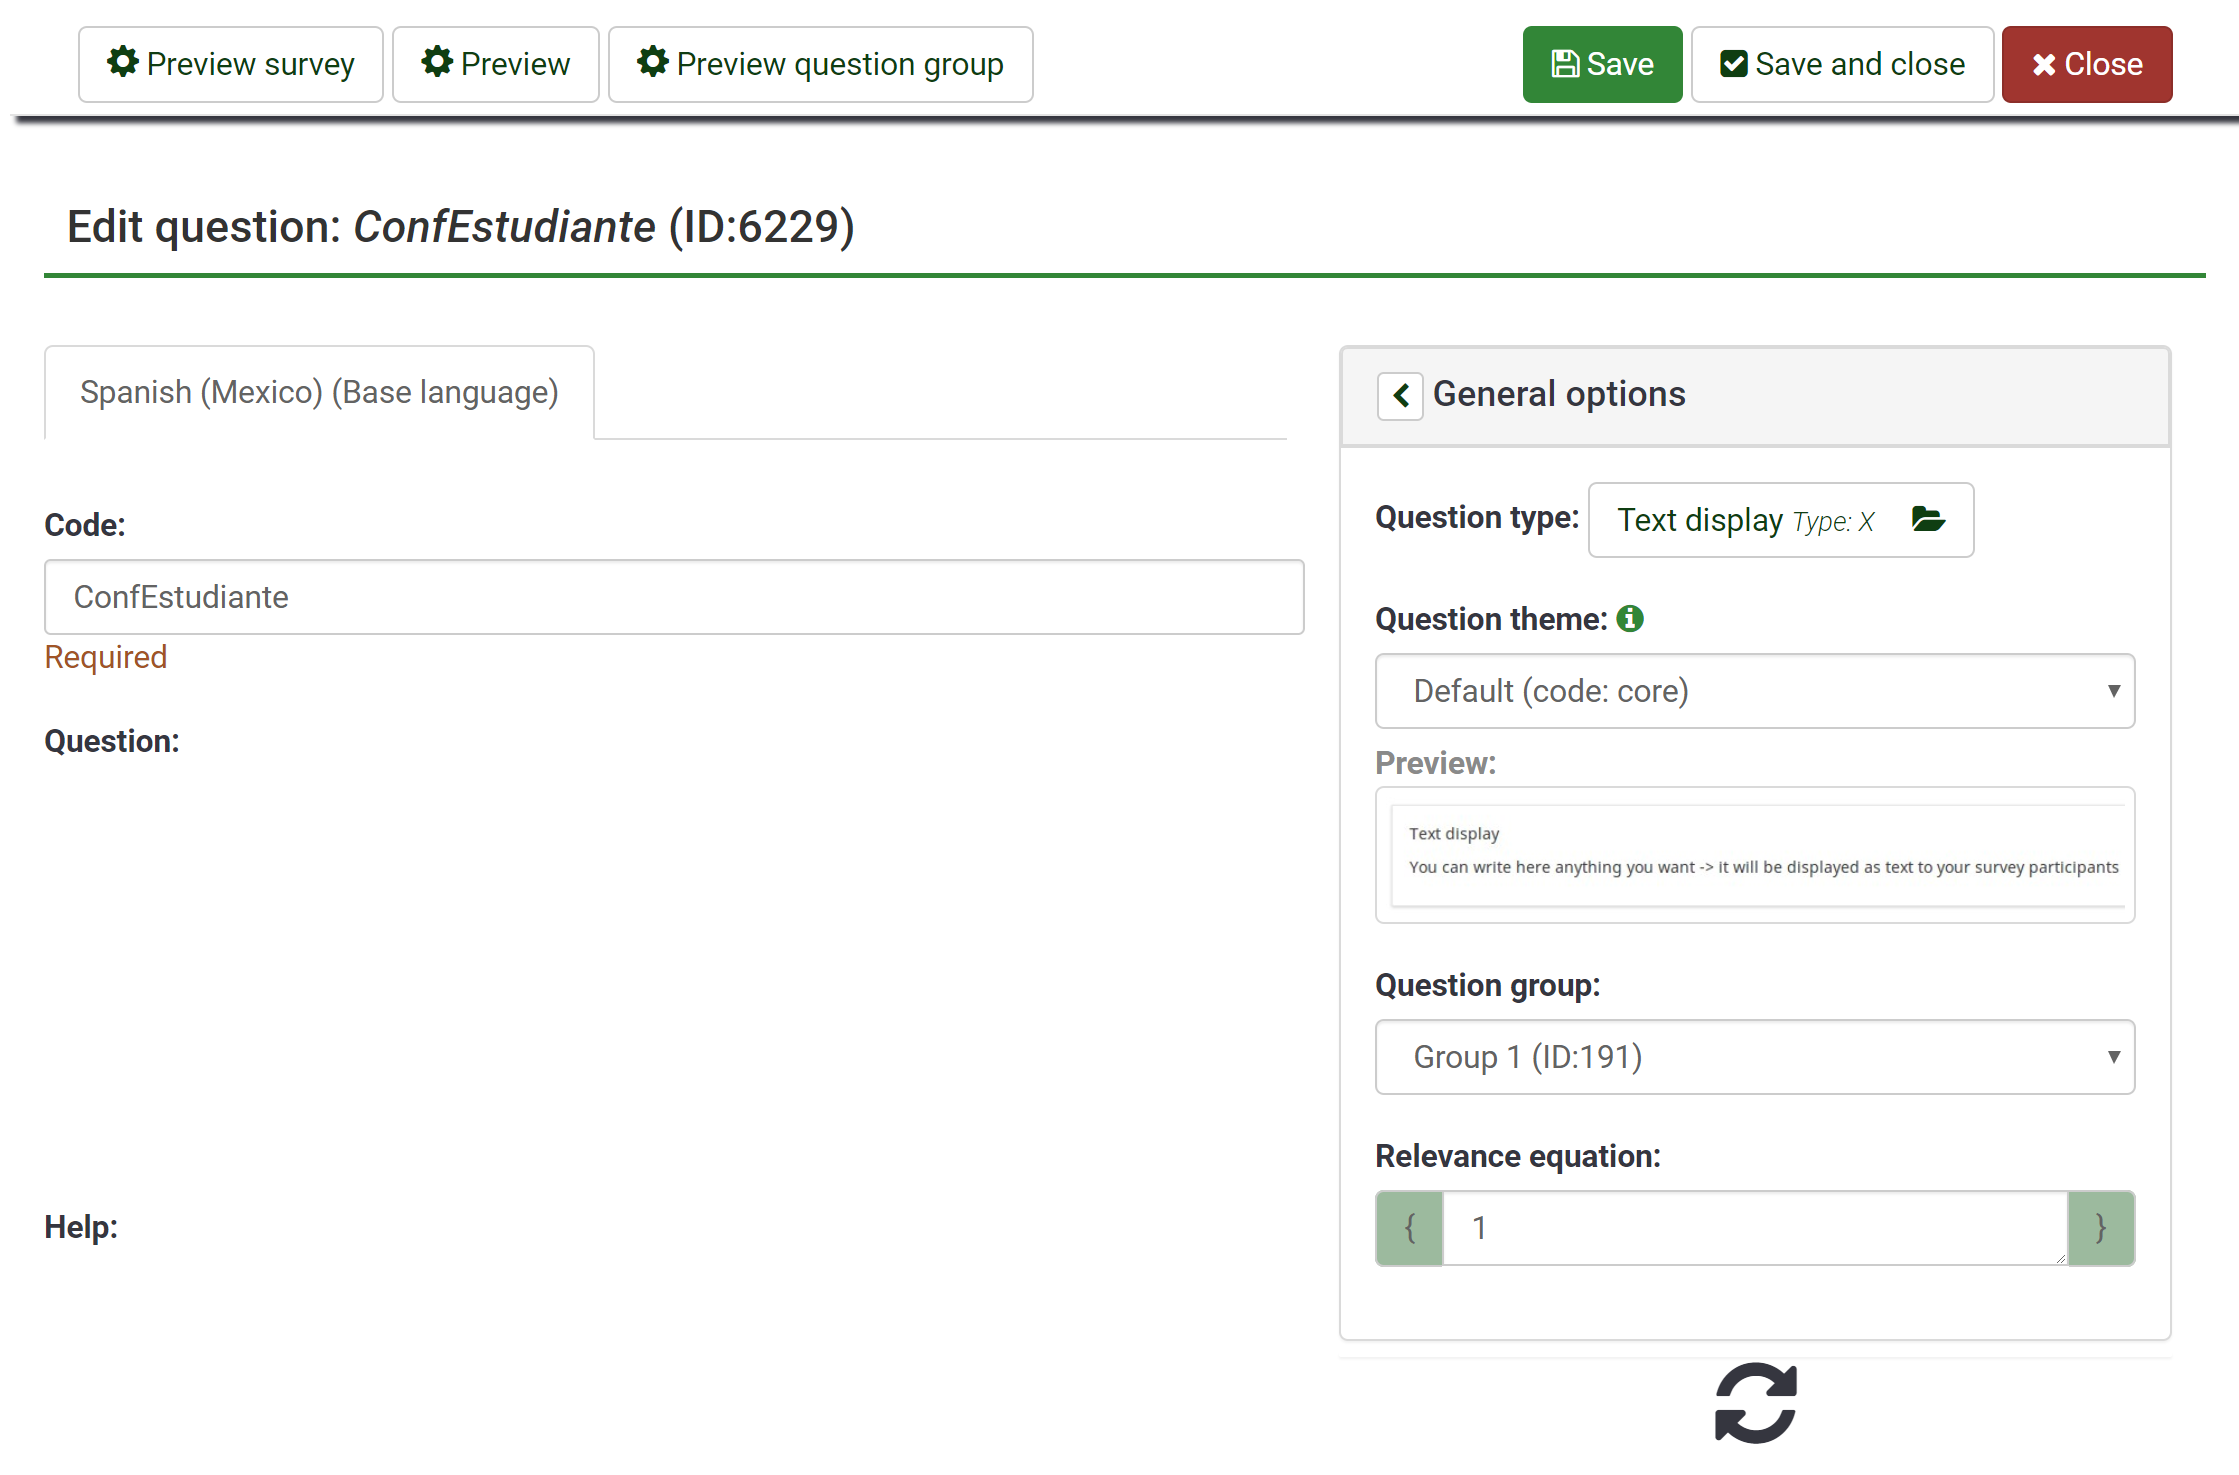Open the Question group dropdown
Viewport: 2239px width, 1475px height.
tap(1755, 1057)
